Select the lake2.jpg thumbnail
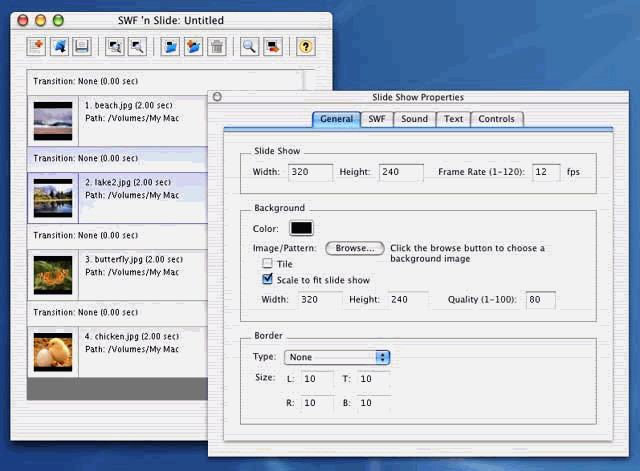Image resolution: width=640 pixels, height=471 pixels. click(53, 198)
